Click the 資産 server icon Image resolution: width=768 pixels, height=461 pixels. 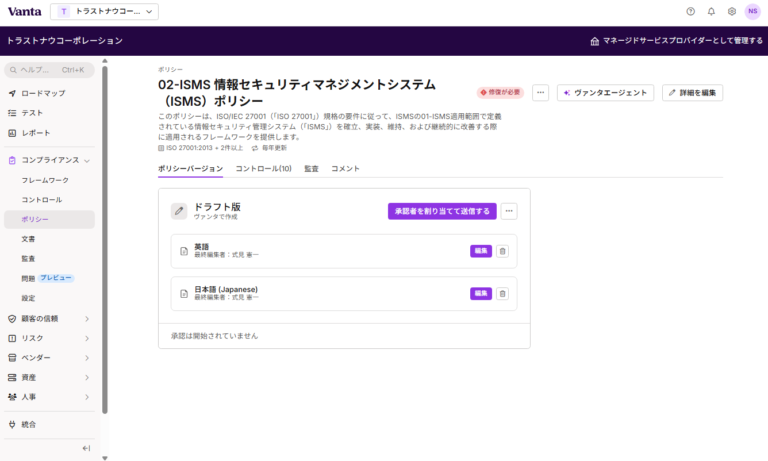(x=12, y=377)
